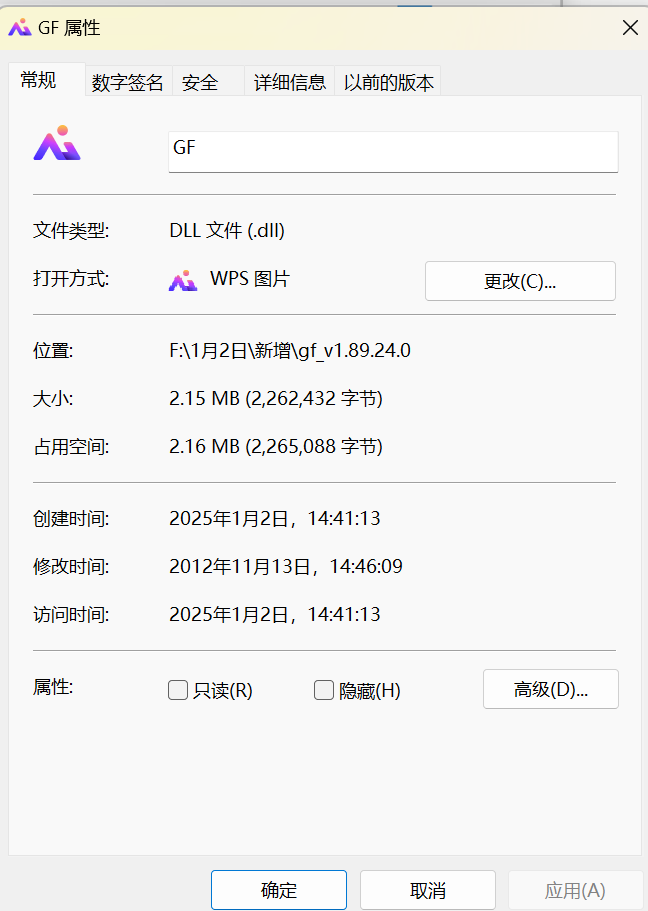The height and width of the screenshot is (911, 648).
Task: Click the 应用(A) button
Action: point(576,888)
